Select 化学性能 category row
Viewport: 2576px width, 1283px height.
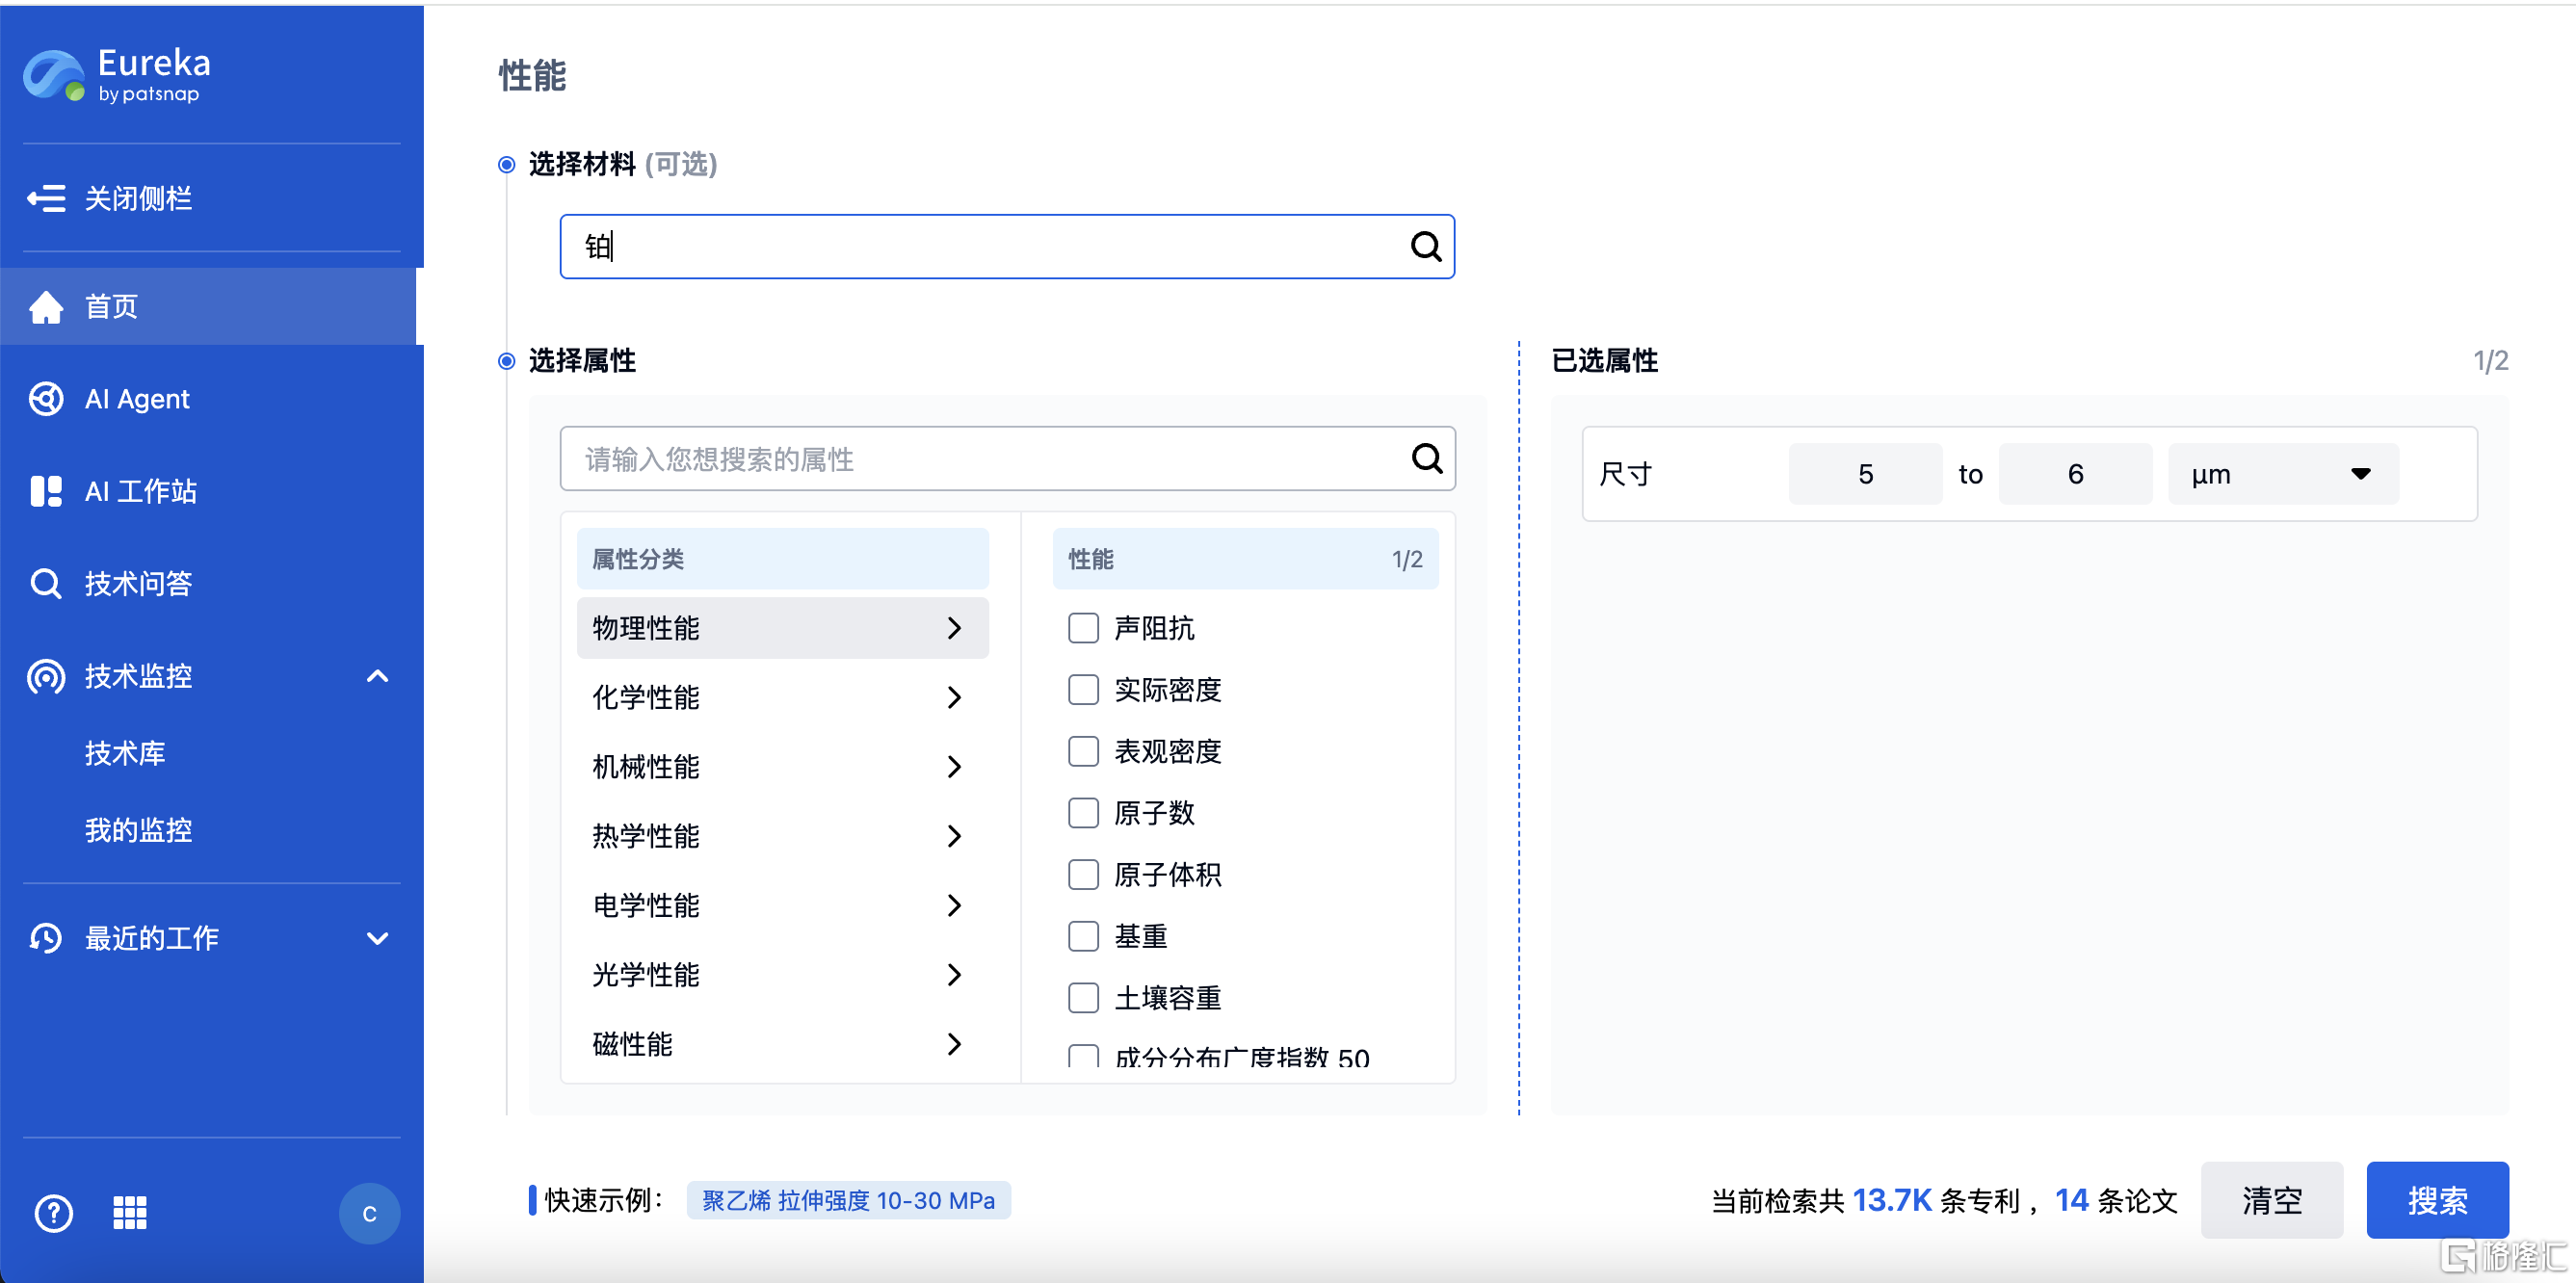tap(783, 697)
